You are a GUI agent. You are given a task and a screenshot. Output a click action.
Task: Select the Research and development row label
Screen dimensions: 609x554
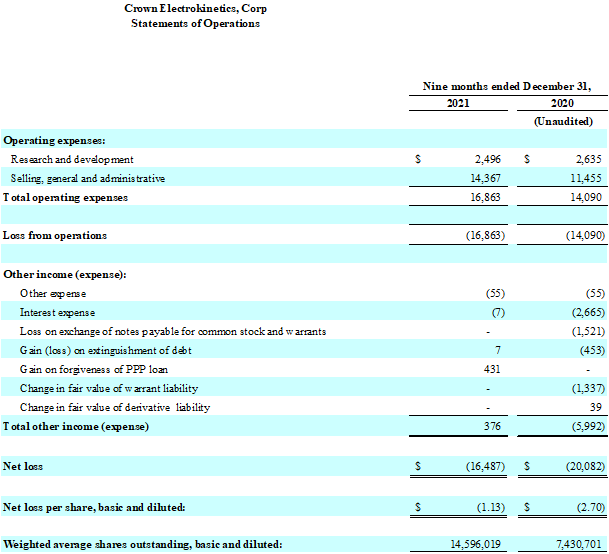(72, 159)
